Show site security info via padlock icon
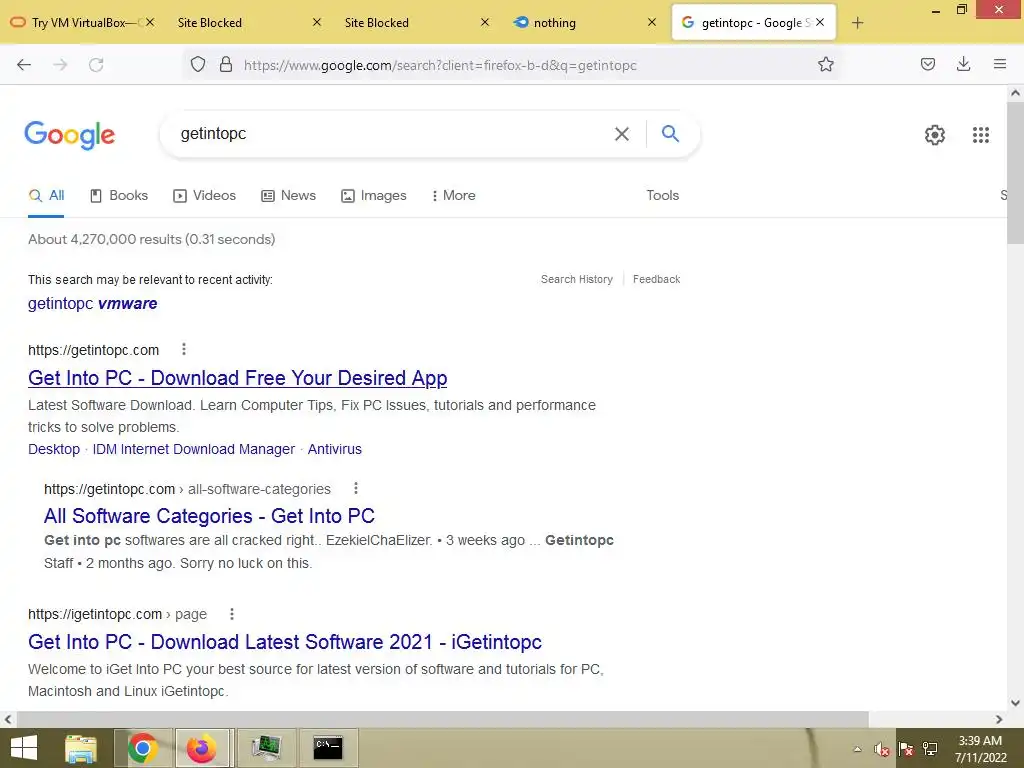The height and width of the screenshot is (768, 1024). [x=226, y=64]
